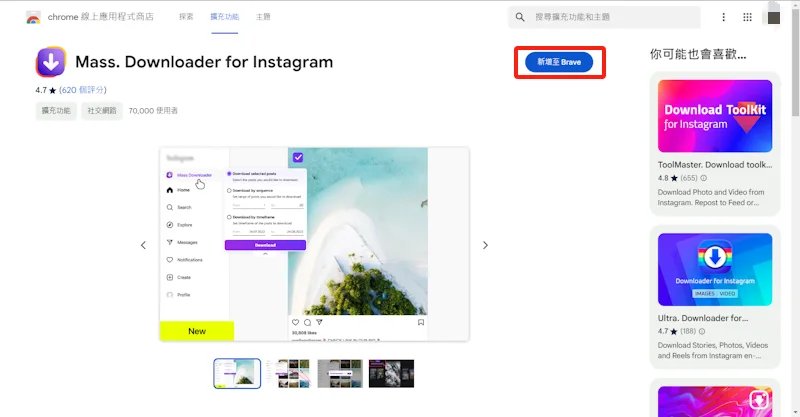This screenshot has width=800, height=417.
Task: Click the 擴充功能 category chip
Action: point(56,110)
